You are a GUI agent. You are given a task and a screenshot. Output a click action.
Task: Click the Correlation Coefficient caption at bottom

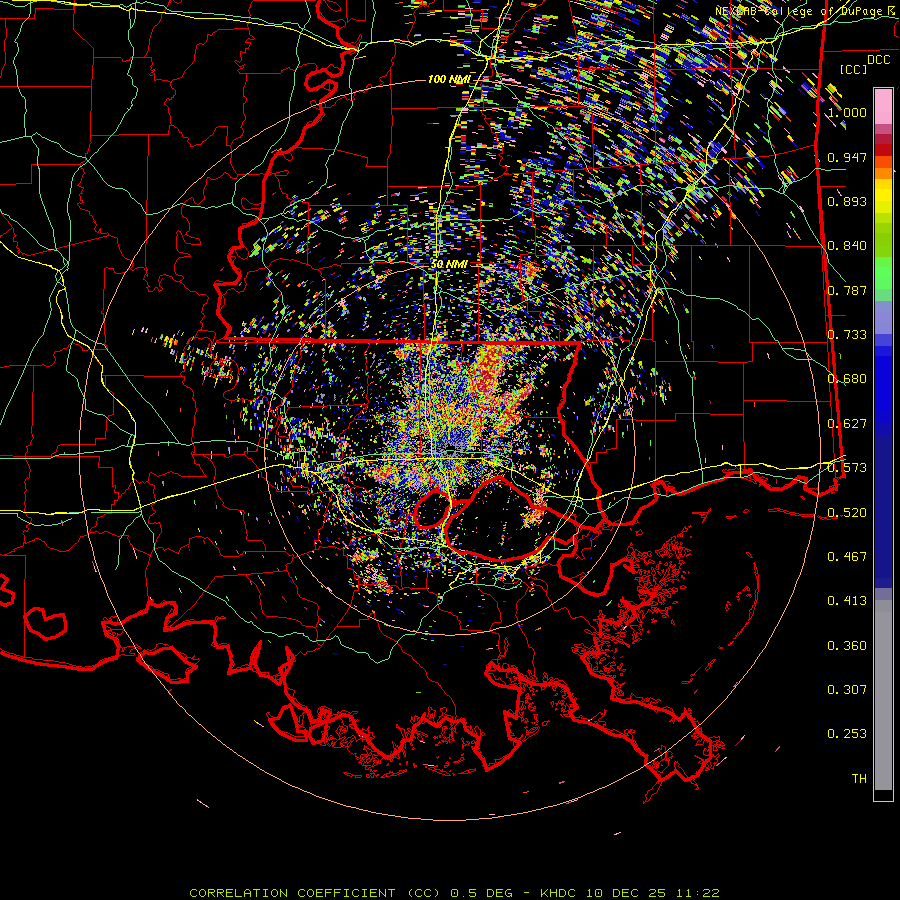pyautogui.click(x=454, y=893)
